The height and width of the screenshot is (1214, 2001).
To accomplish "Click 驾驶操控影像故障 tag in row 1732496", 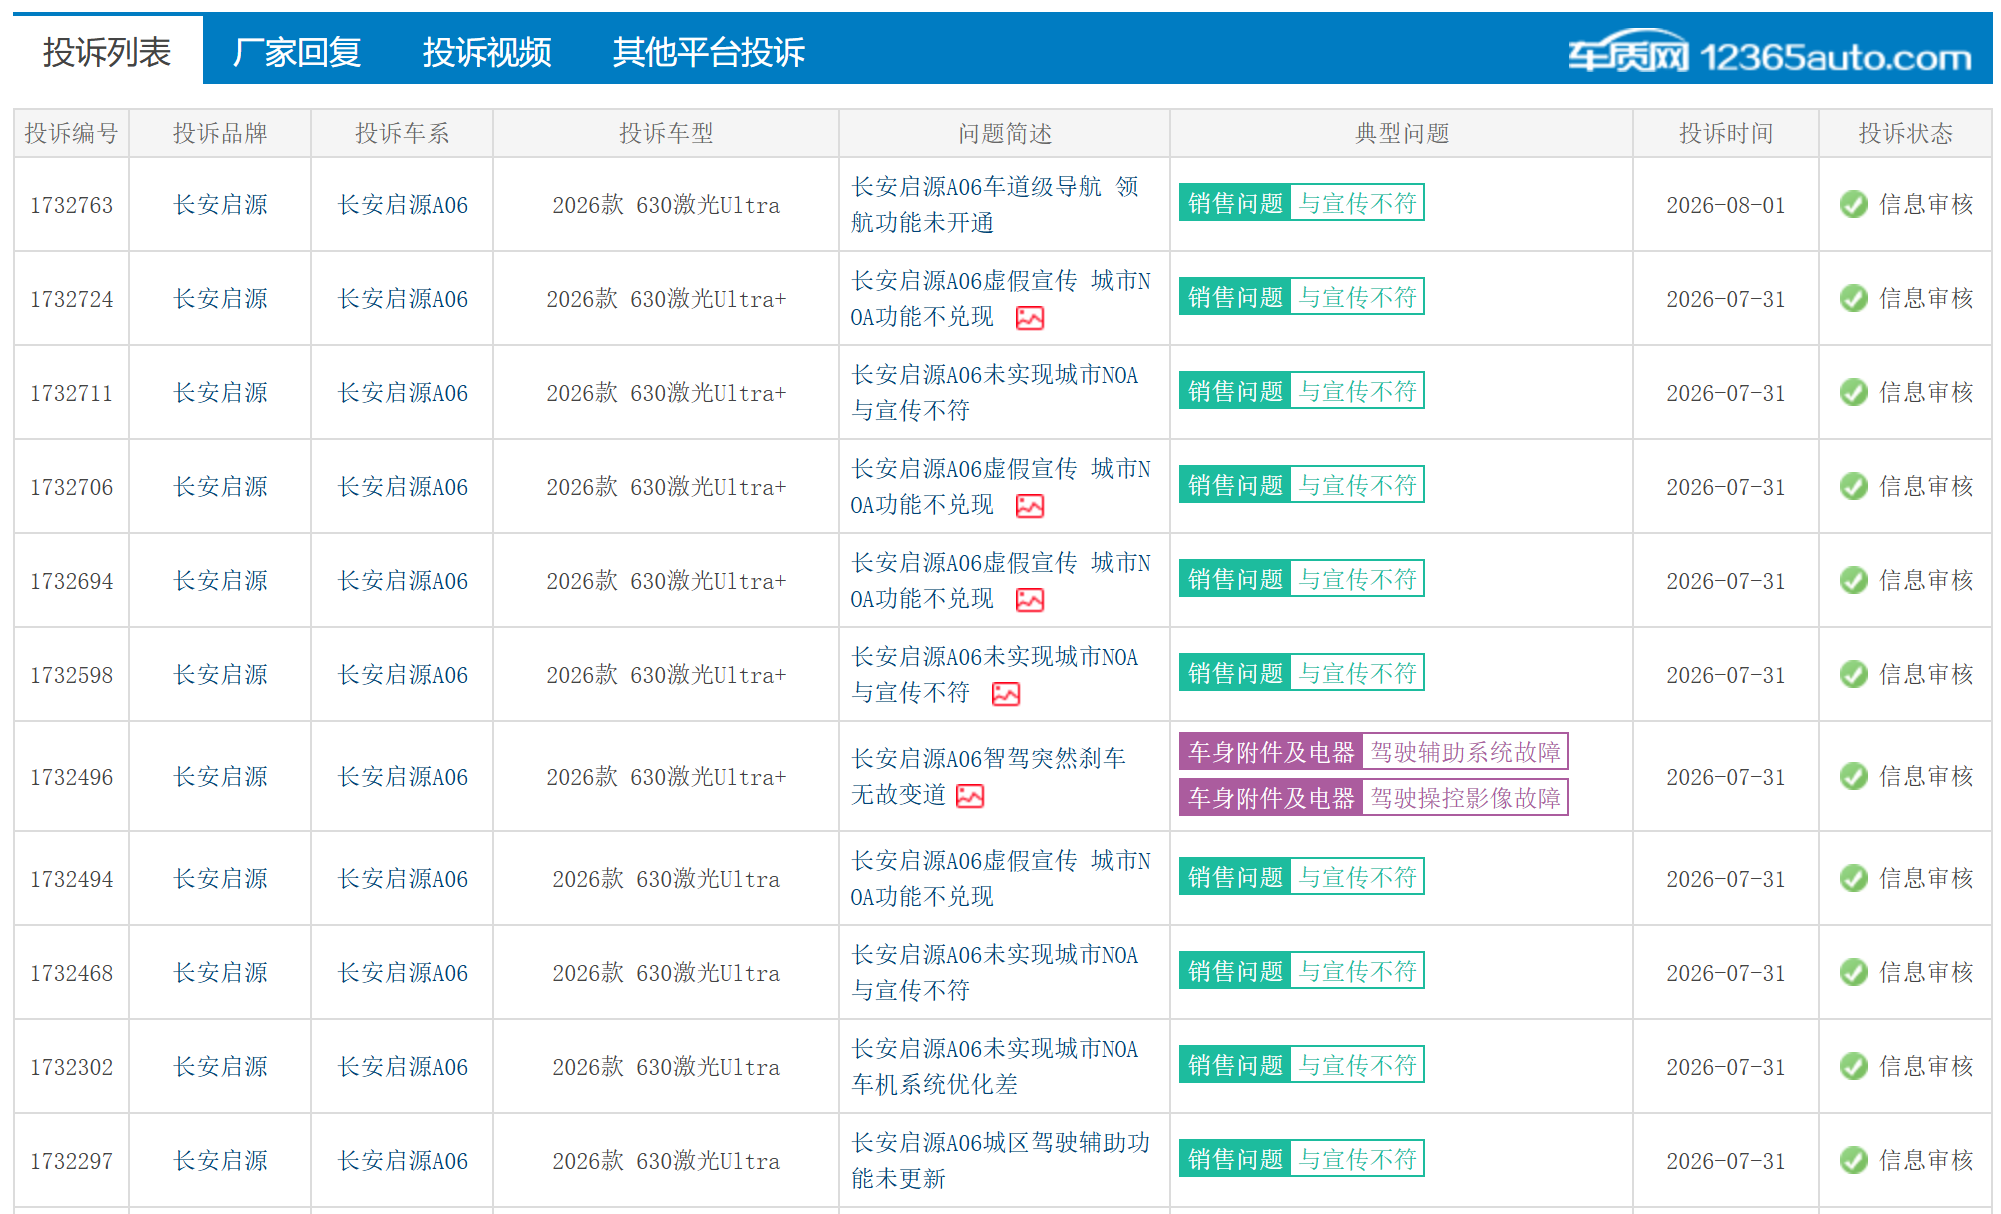I will click(x=1465, y=798).
